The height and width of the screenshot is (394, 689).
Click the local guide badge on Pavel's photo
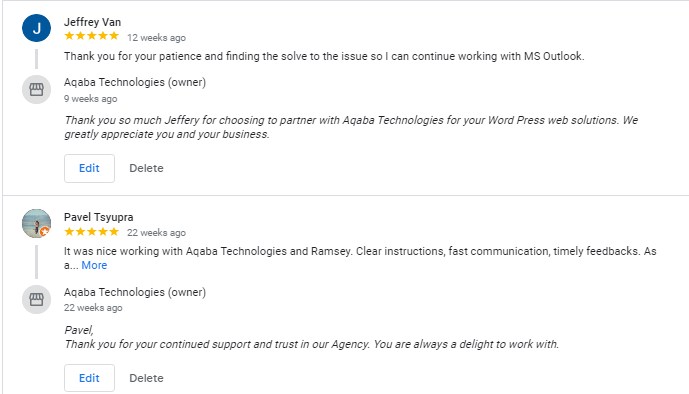pos(44,231)
